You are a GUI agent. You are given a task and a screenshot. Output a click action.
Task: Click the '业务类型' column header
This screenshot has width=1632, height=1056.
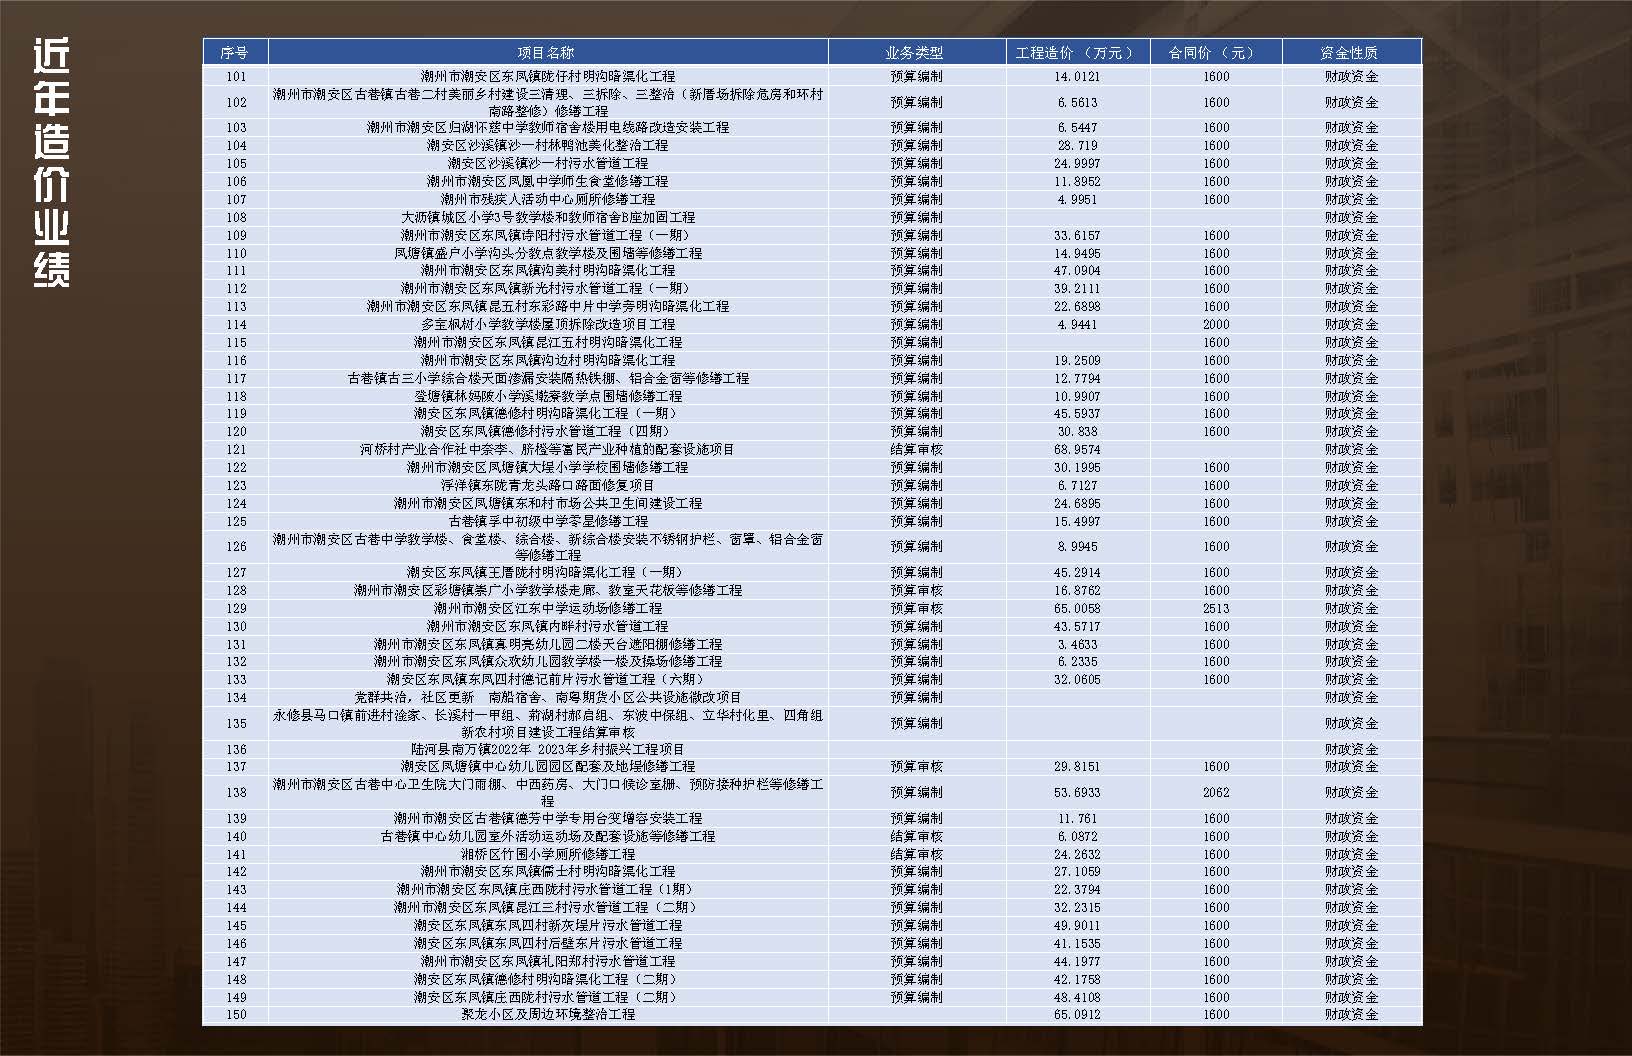[x=916, y=52]
